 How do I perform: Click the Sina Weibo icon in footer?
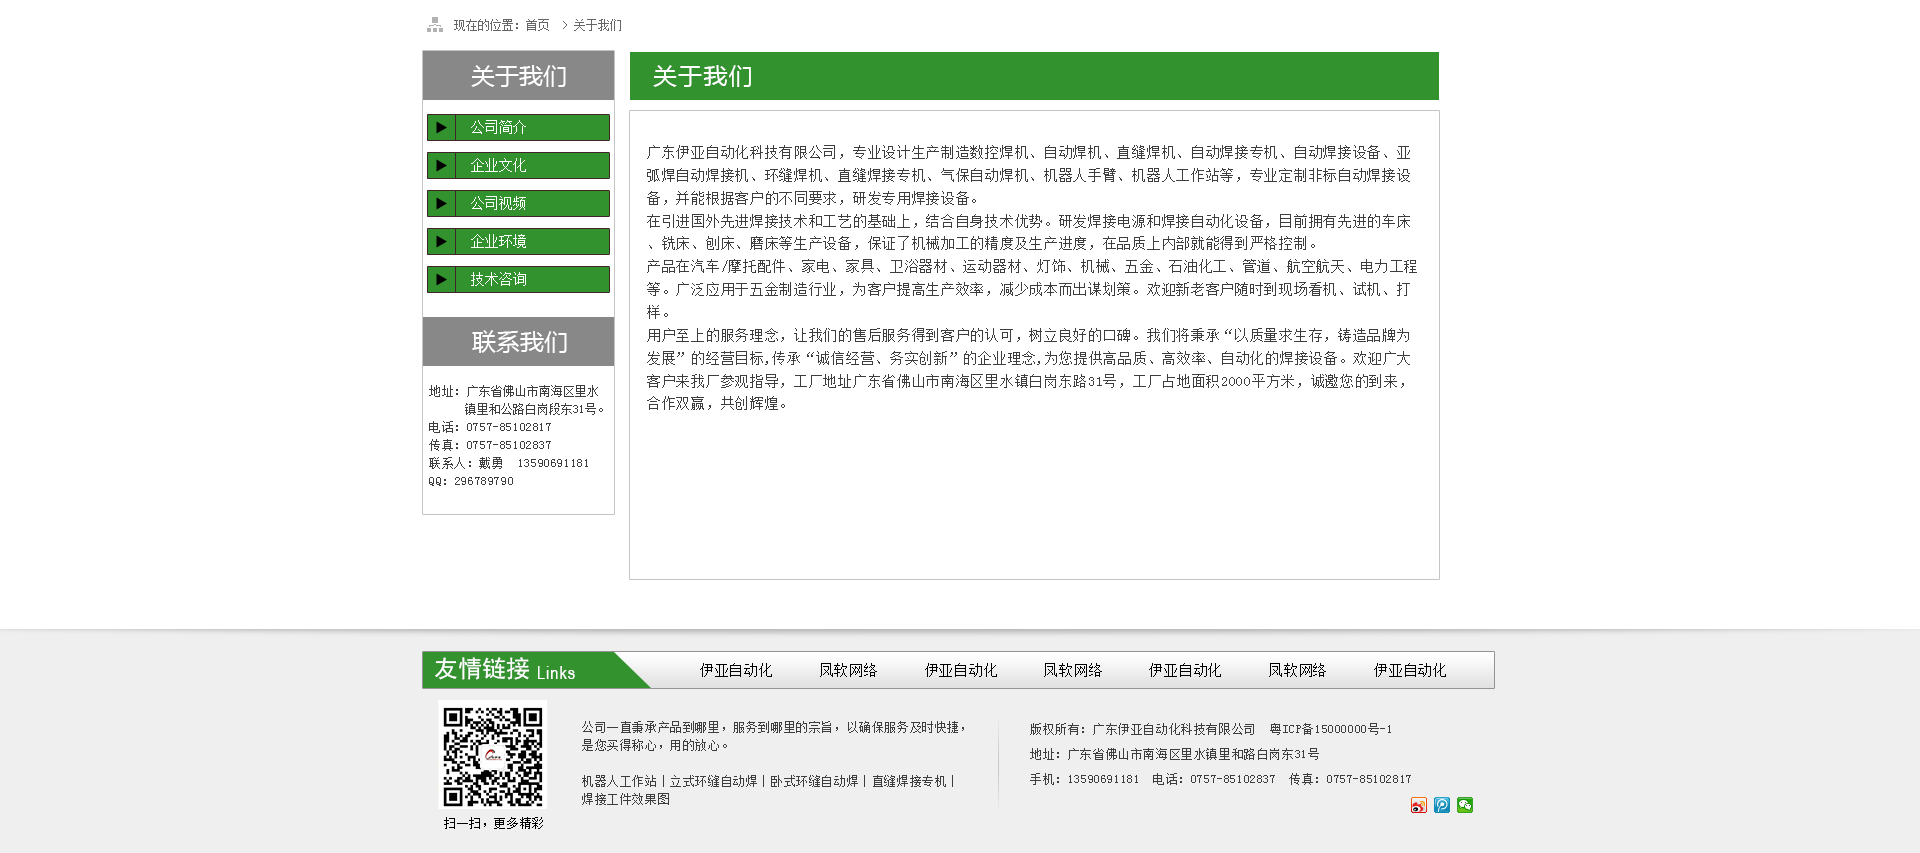point(1418,806)
